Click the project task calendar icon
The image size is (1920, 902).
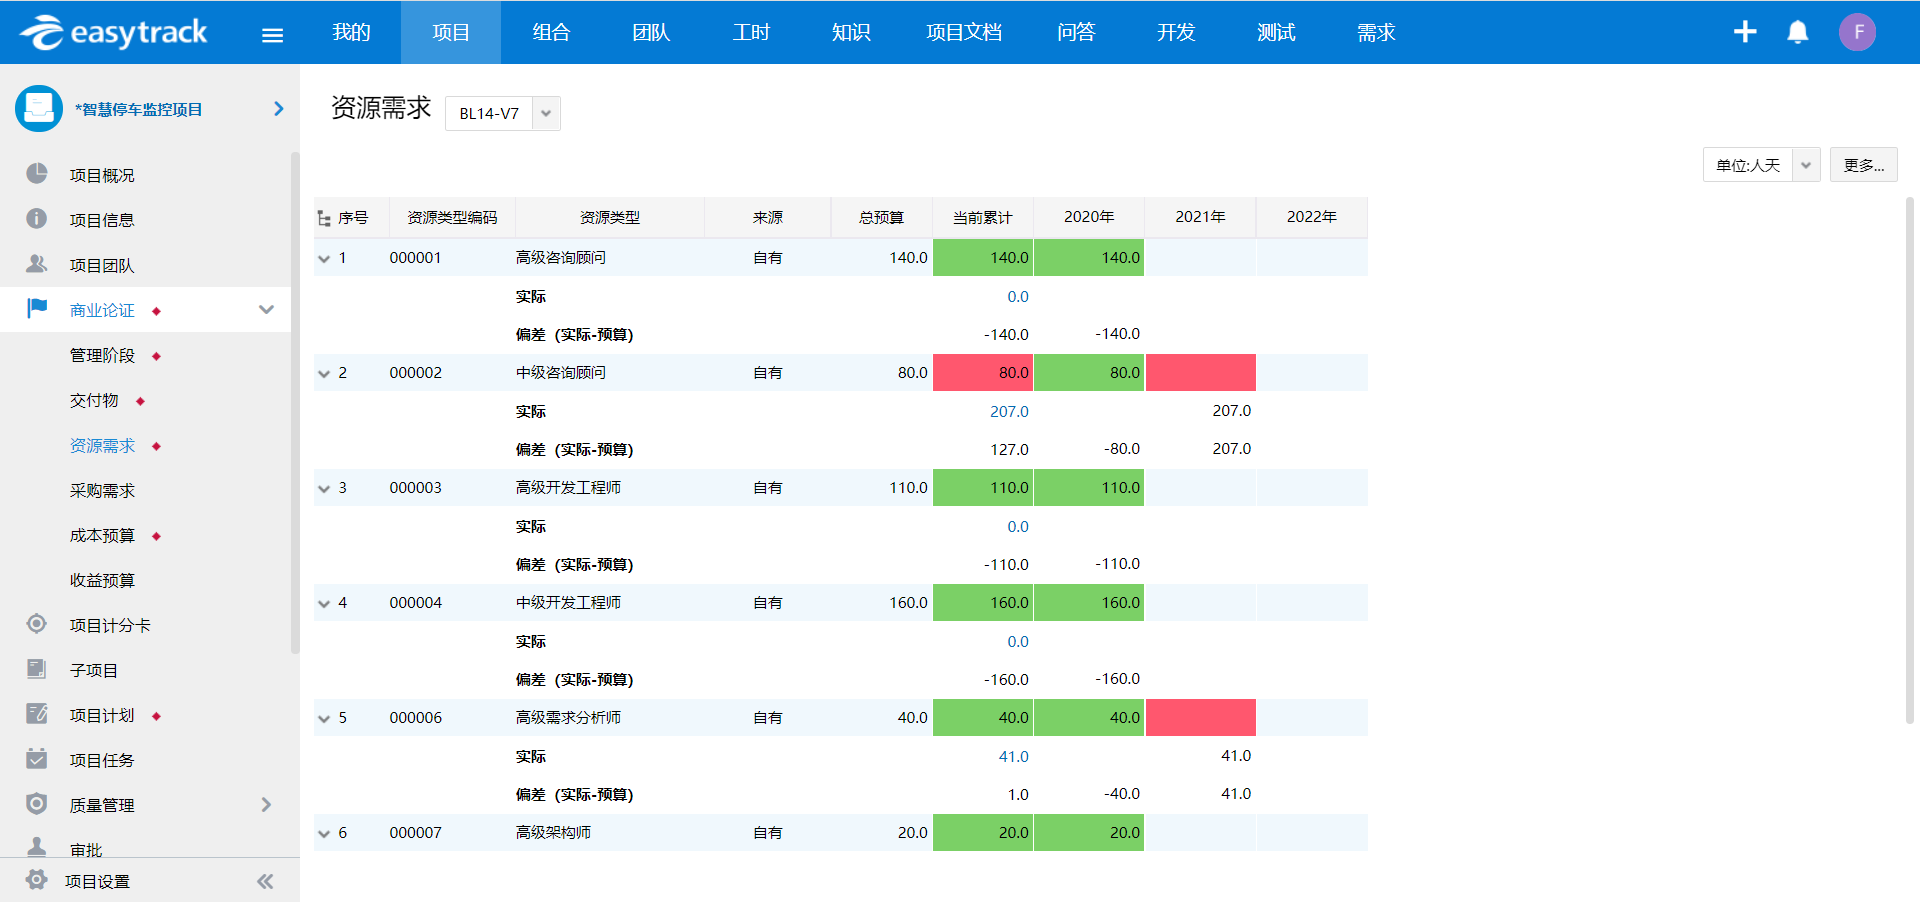[x=37, y=759]
